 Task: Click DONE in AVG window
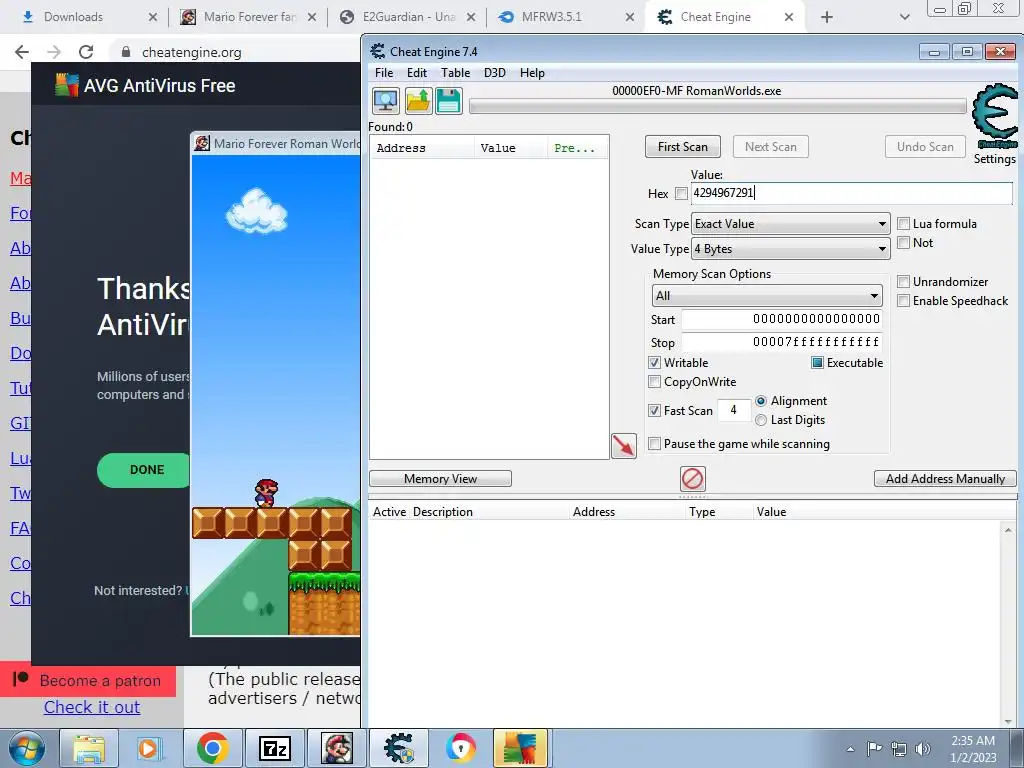click(x=144, y=470)
